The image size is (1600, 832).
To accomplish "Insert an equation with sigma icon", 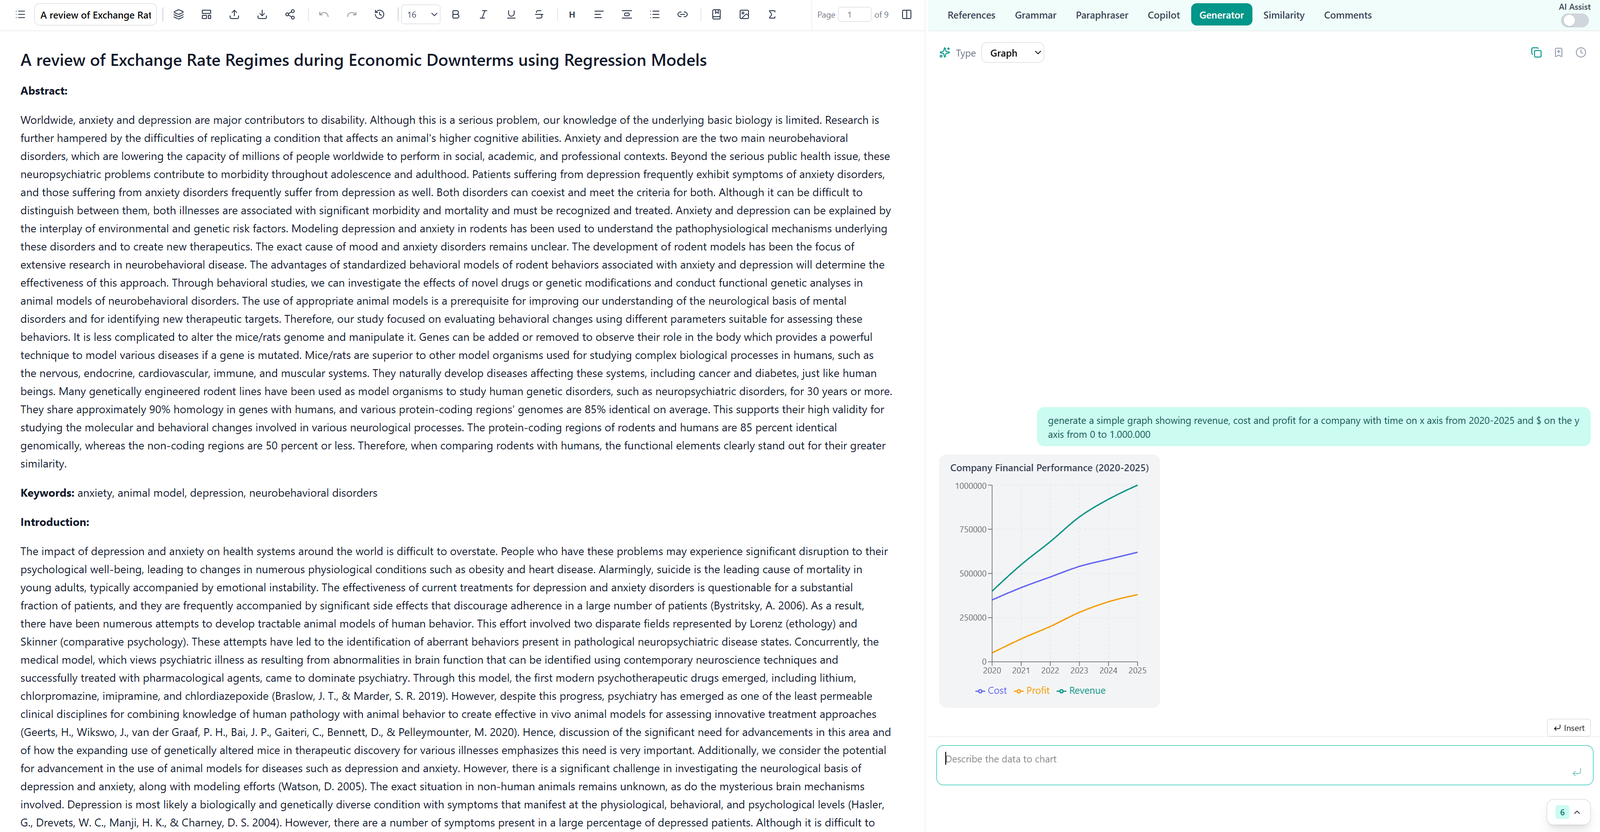I will pyautogui.click(x=772, y=15).
